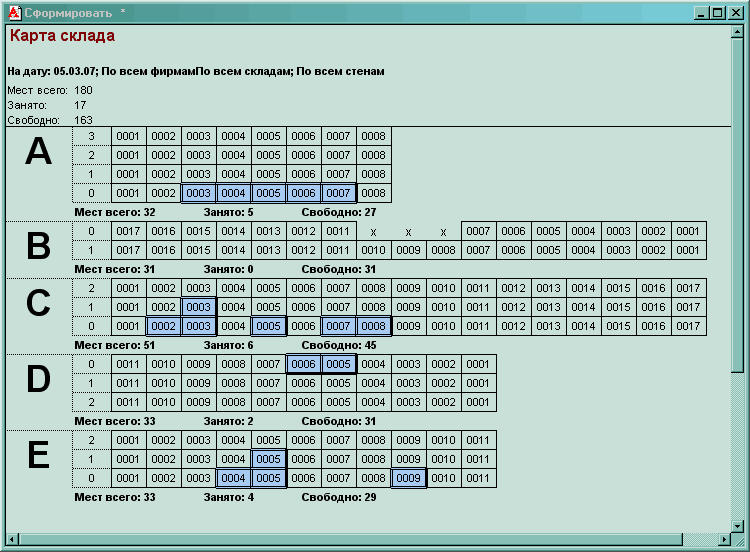This screenshot has width=750, height=552.
Task: Click cell 0010 in wall B row 1
Action: [x=374, y=250]
